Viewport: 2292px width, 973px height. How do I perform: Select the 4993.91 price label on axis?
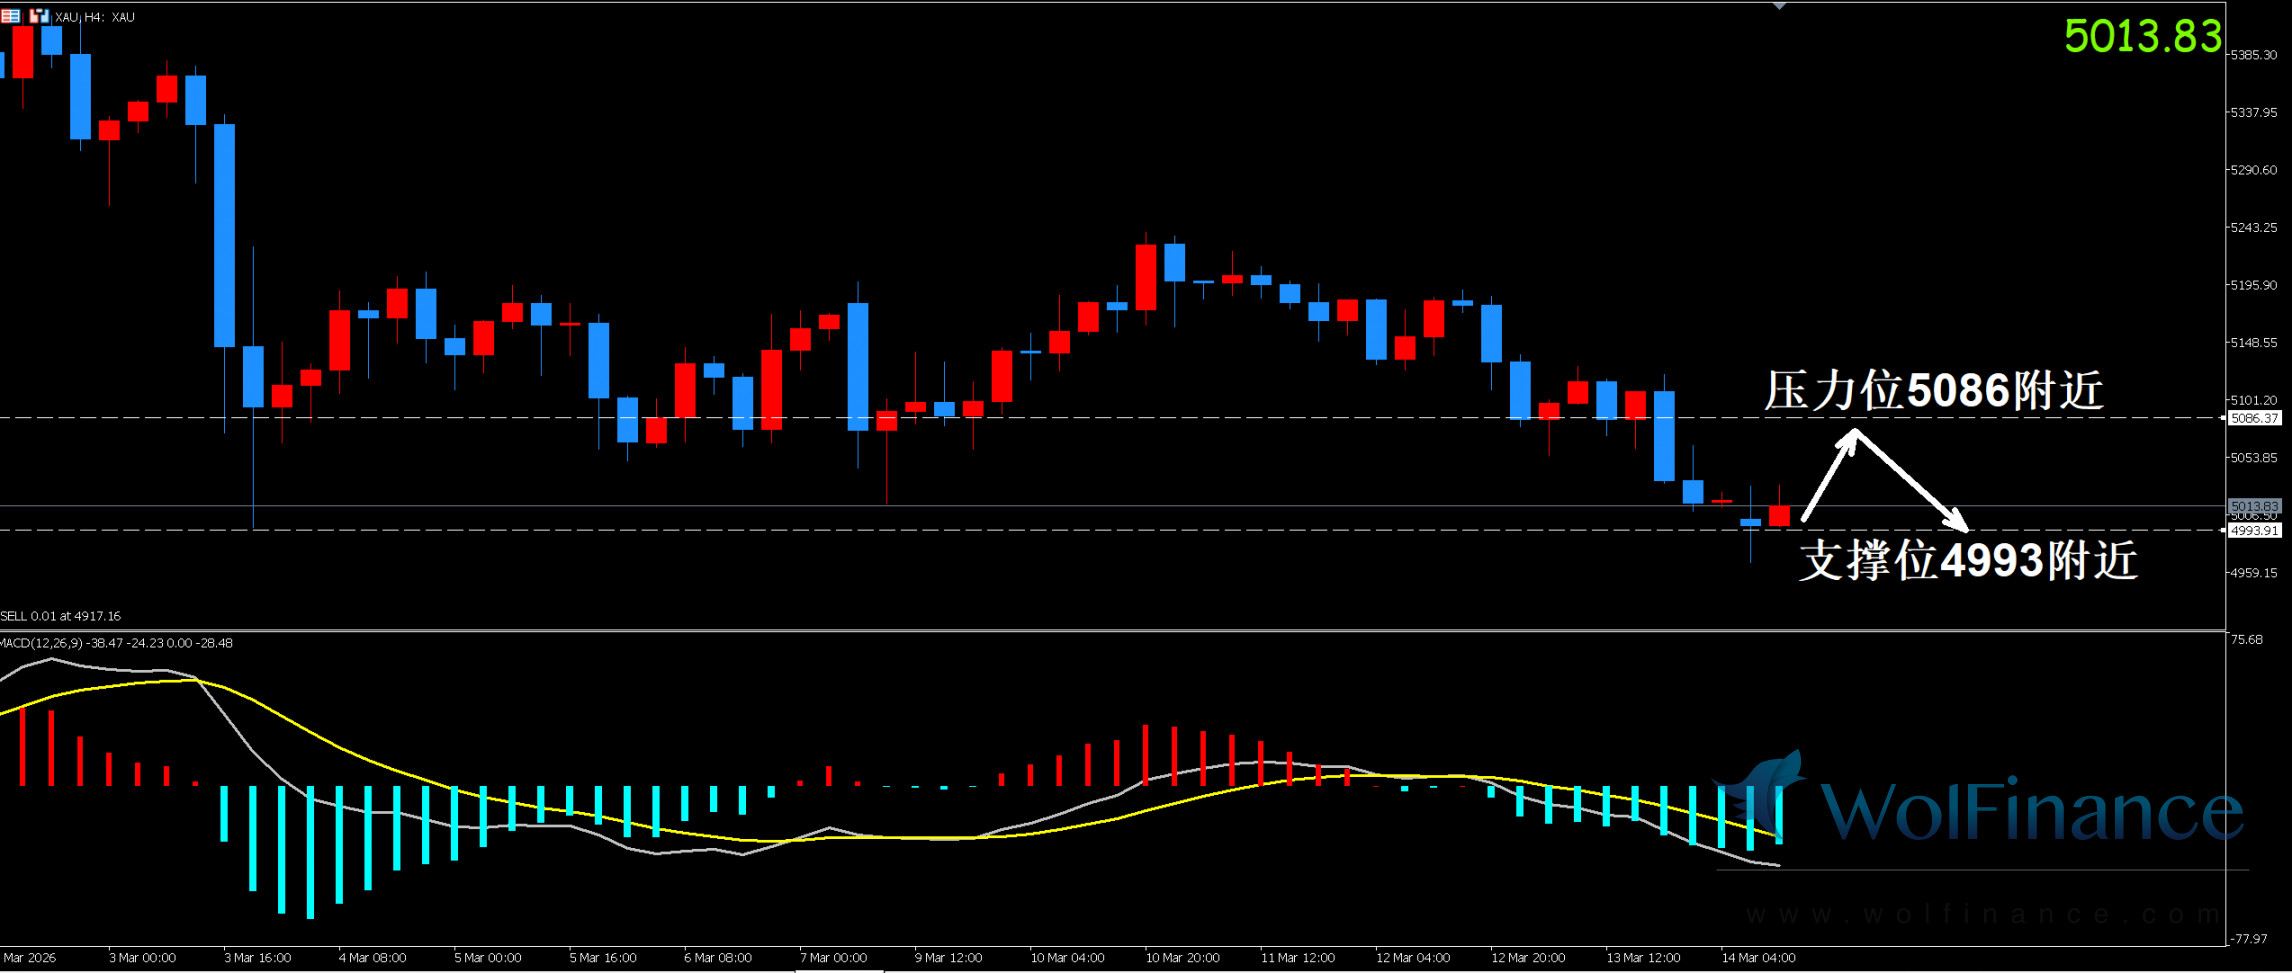[2254, 531]
